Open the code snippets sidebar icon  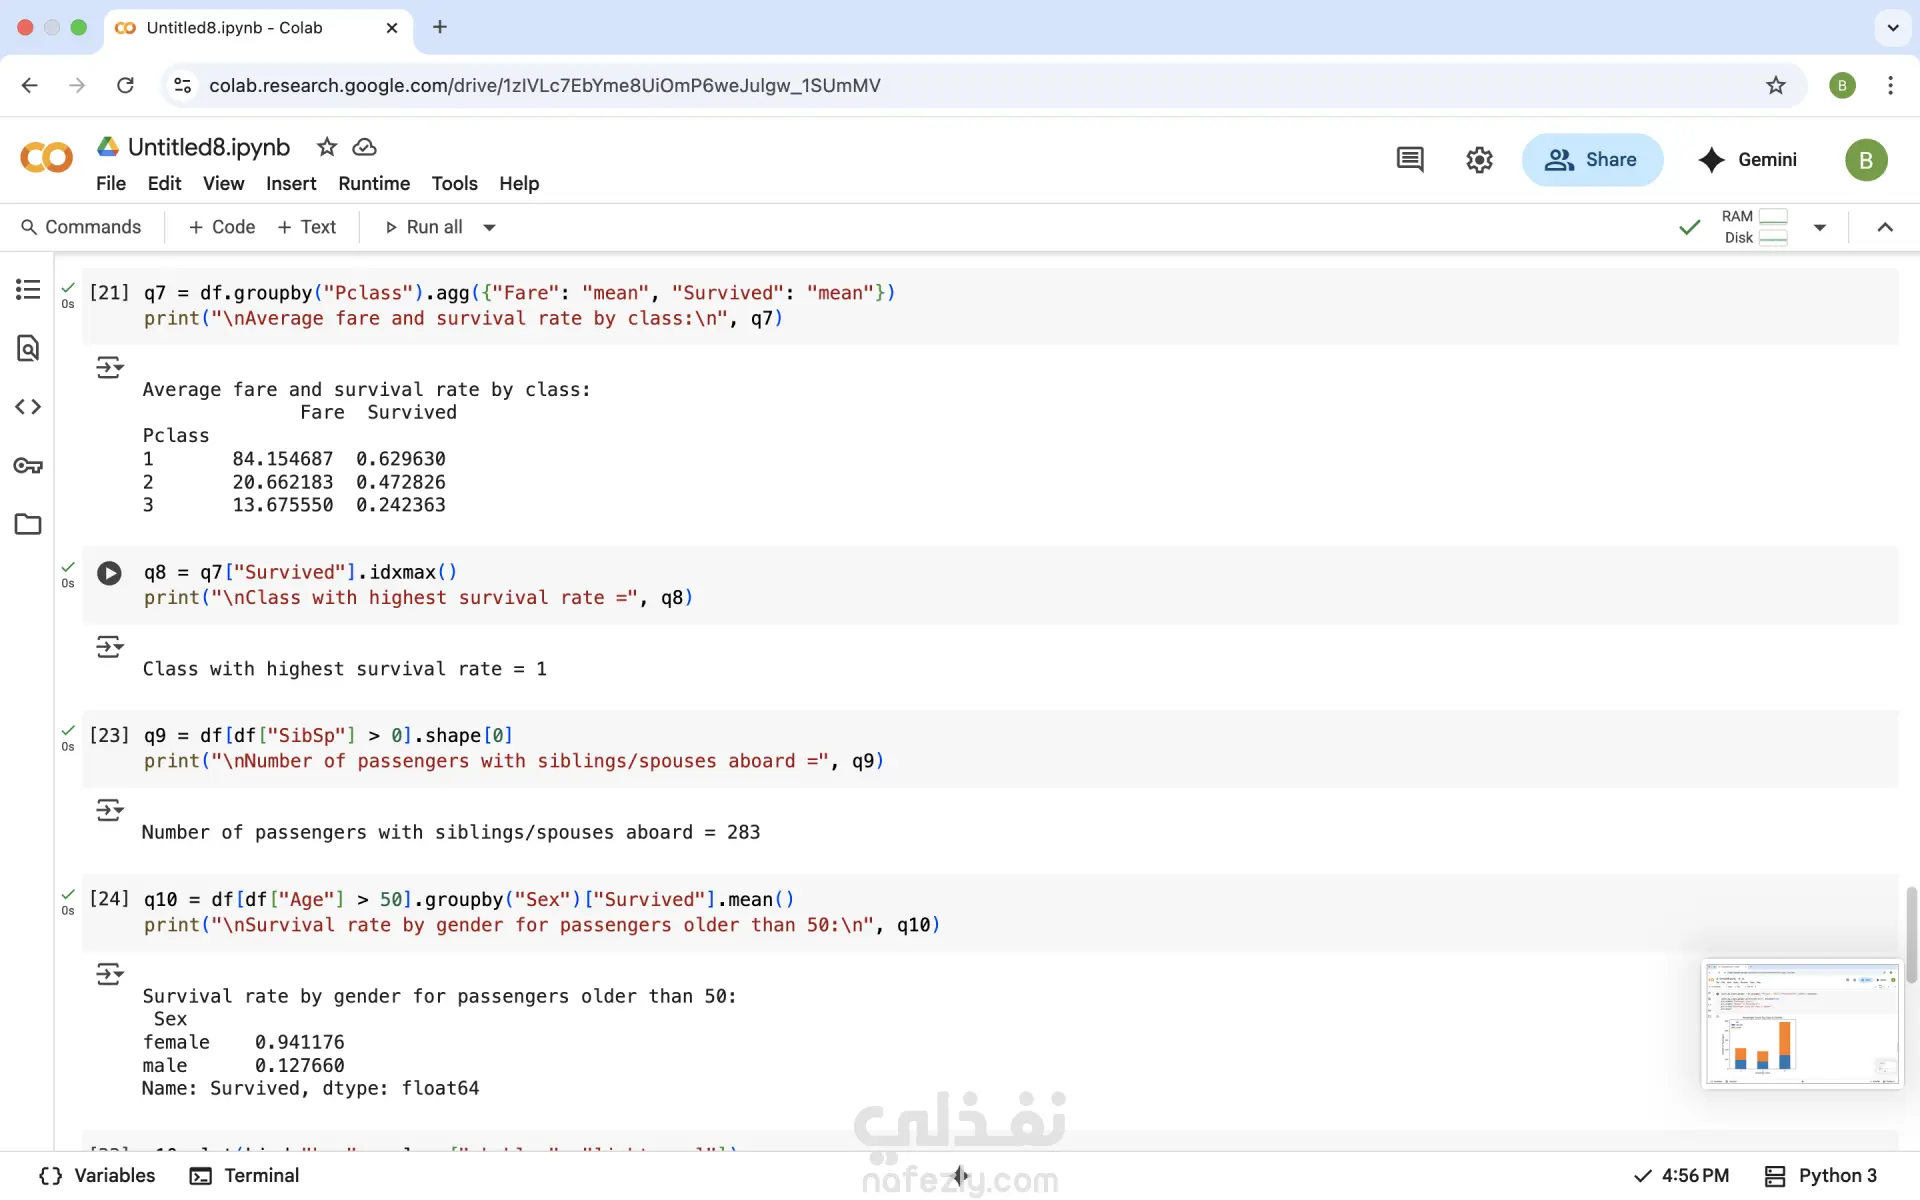[x=28, y=407]
